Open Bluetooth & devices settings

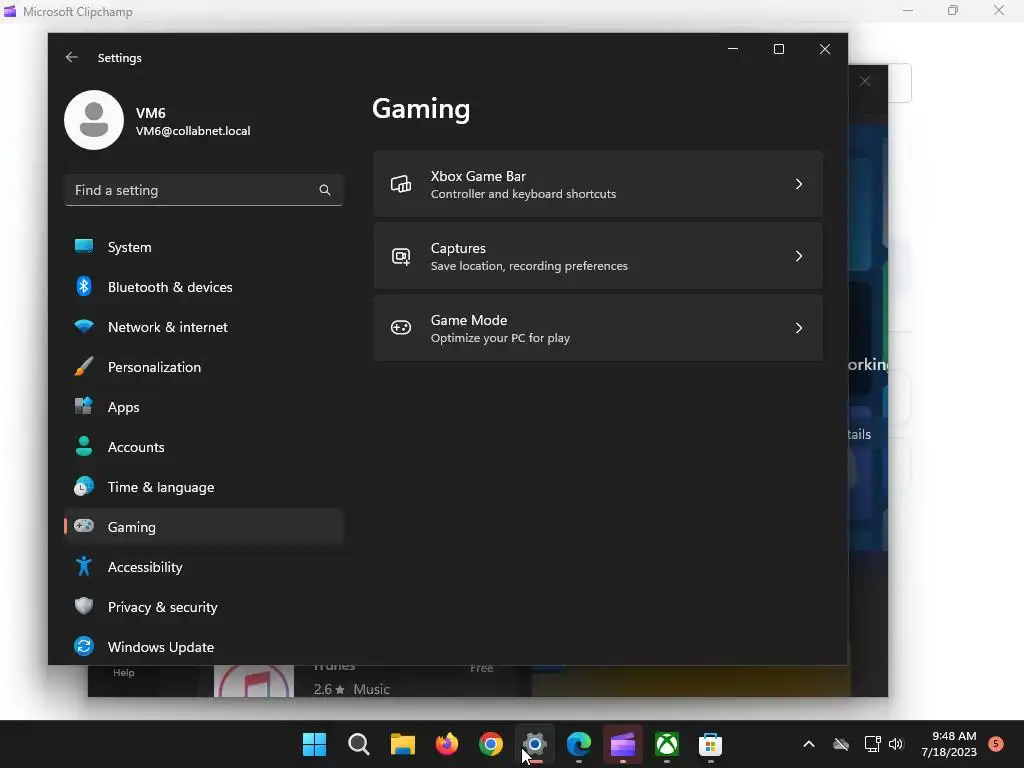(203, 287)
